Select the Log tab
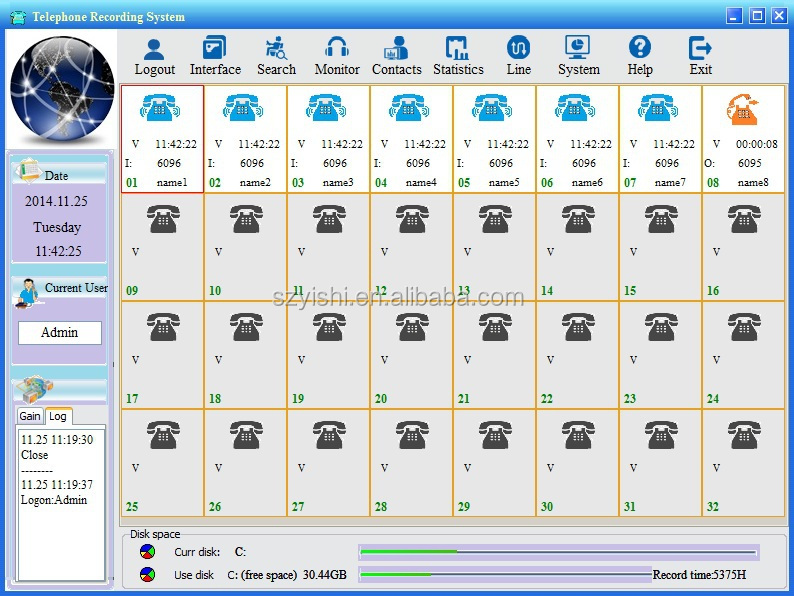This screenshot has height=596, width=794. pos(58,416)
